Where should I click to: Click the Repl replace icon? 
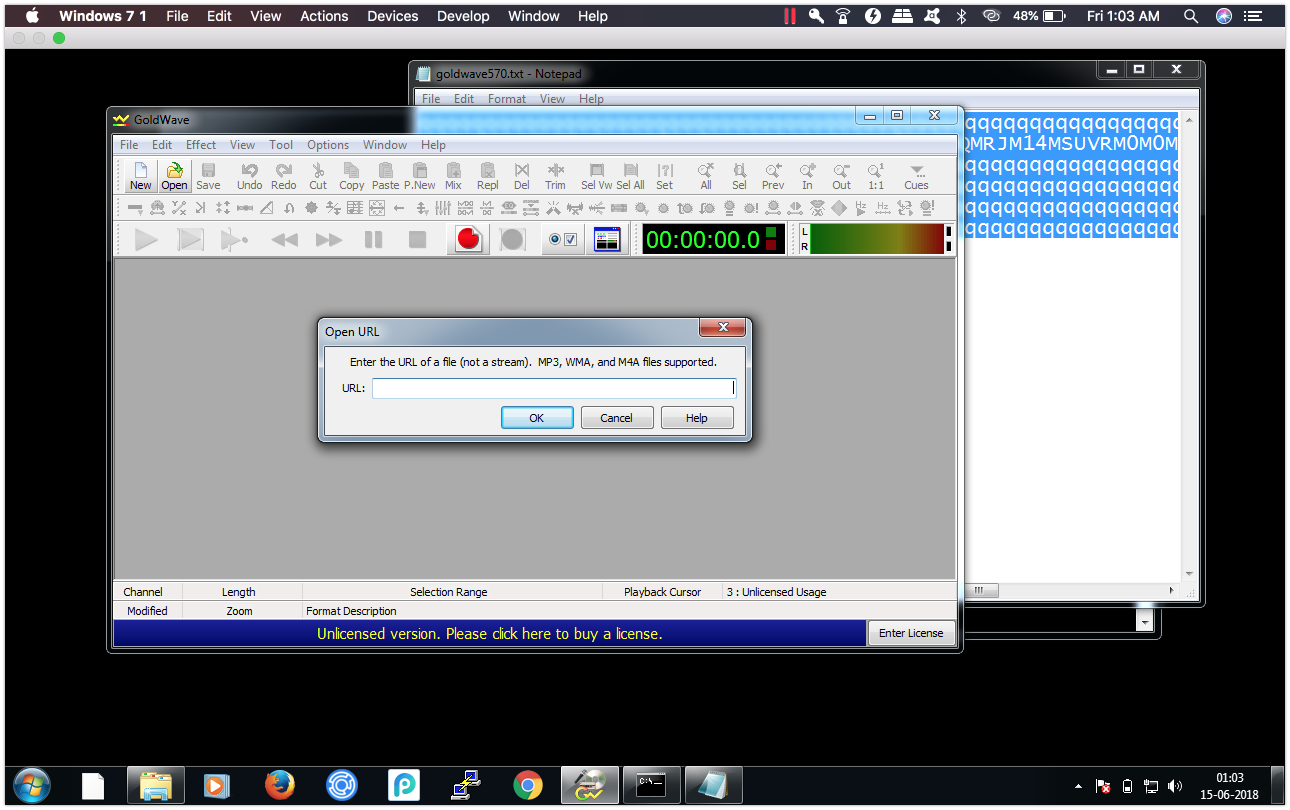point(488,176)
